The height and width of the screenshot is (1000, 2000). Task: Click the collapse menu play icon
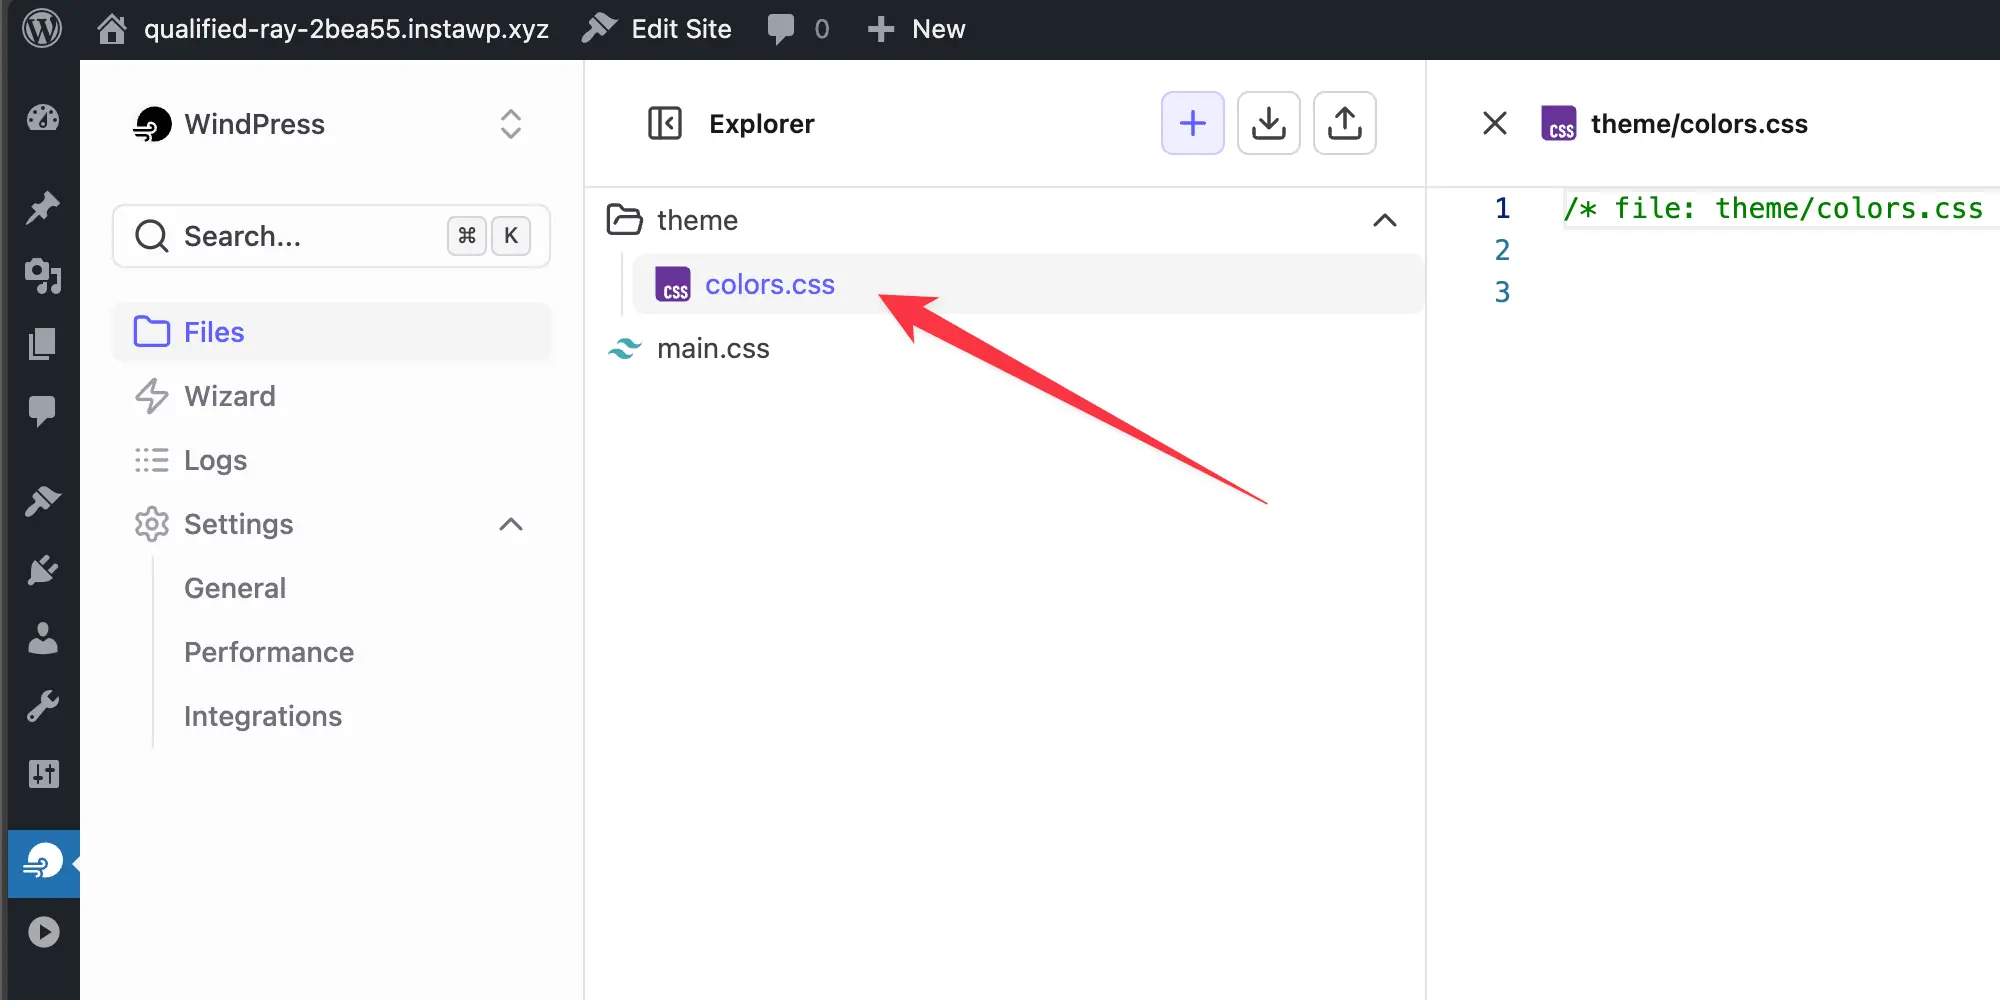pyautogui.click(x=43, y=932)
